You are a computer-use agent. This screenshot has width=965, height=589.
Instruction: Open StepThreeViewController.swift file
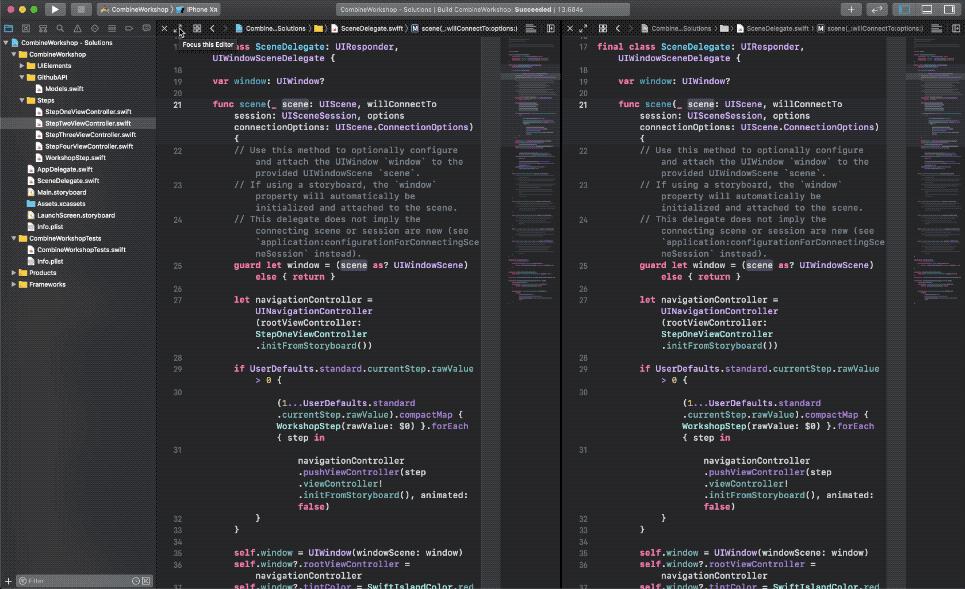coord(89,134)
